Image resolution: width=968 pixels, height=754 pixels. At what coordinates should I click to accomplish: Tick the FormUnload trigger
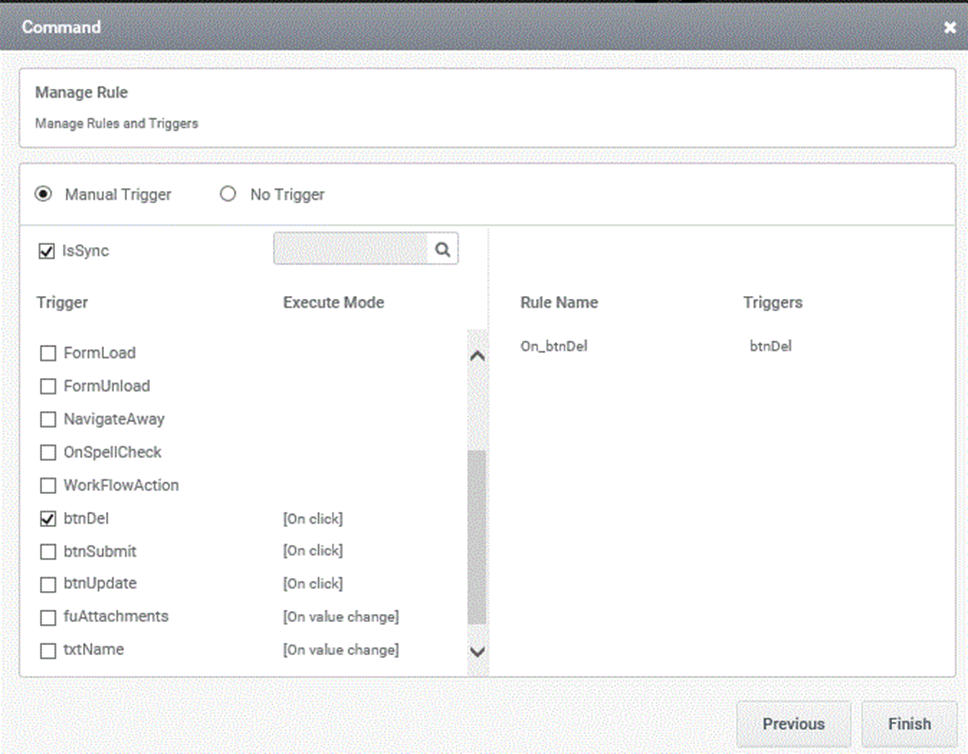click(48, 387)
